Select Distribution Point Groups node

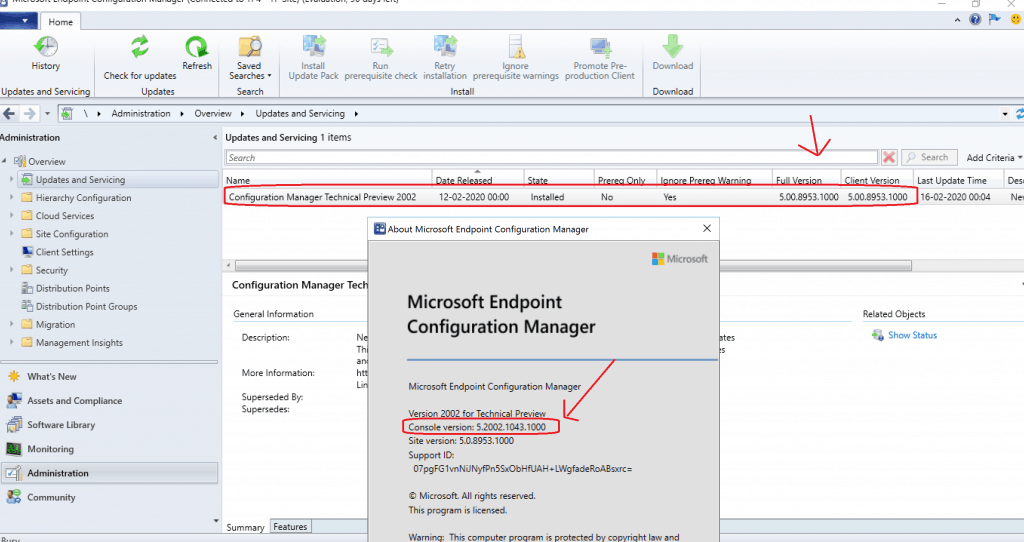coord(86,306)
